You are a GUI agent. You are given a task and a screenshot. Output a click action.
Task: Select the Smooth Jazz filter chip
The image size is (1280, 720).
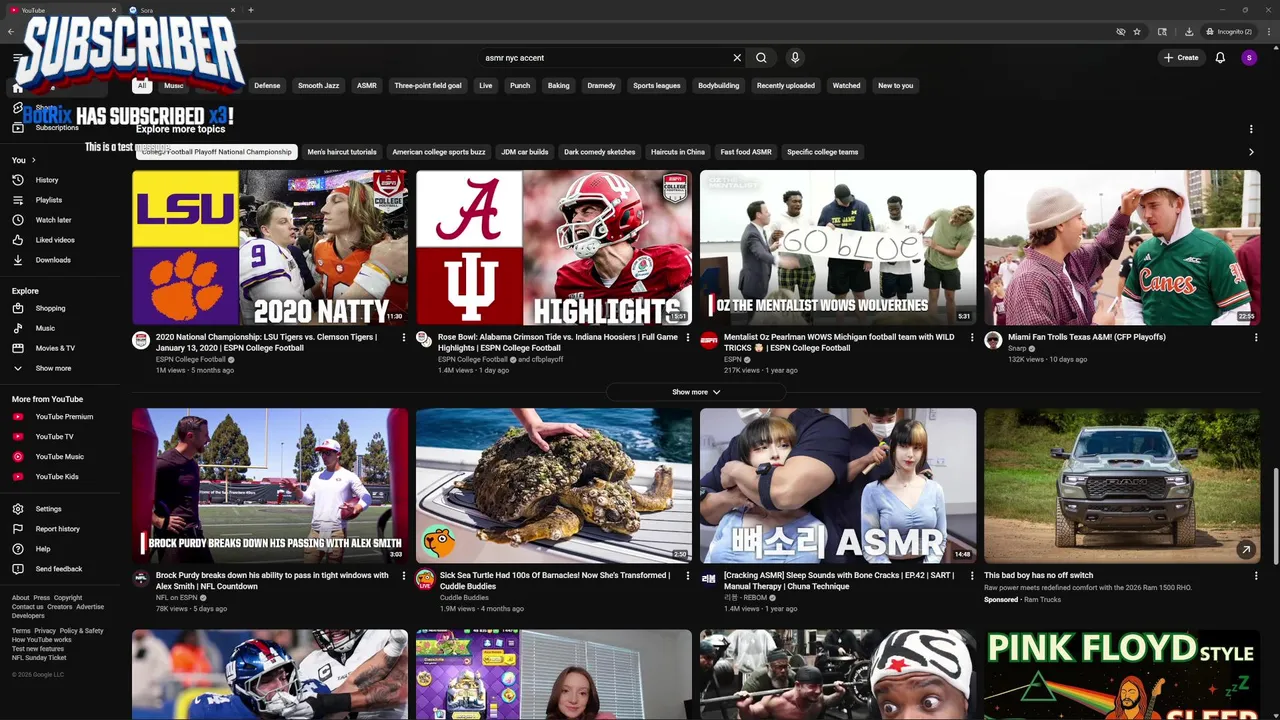coord(318,86)
